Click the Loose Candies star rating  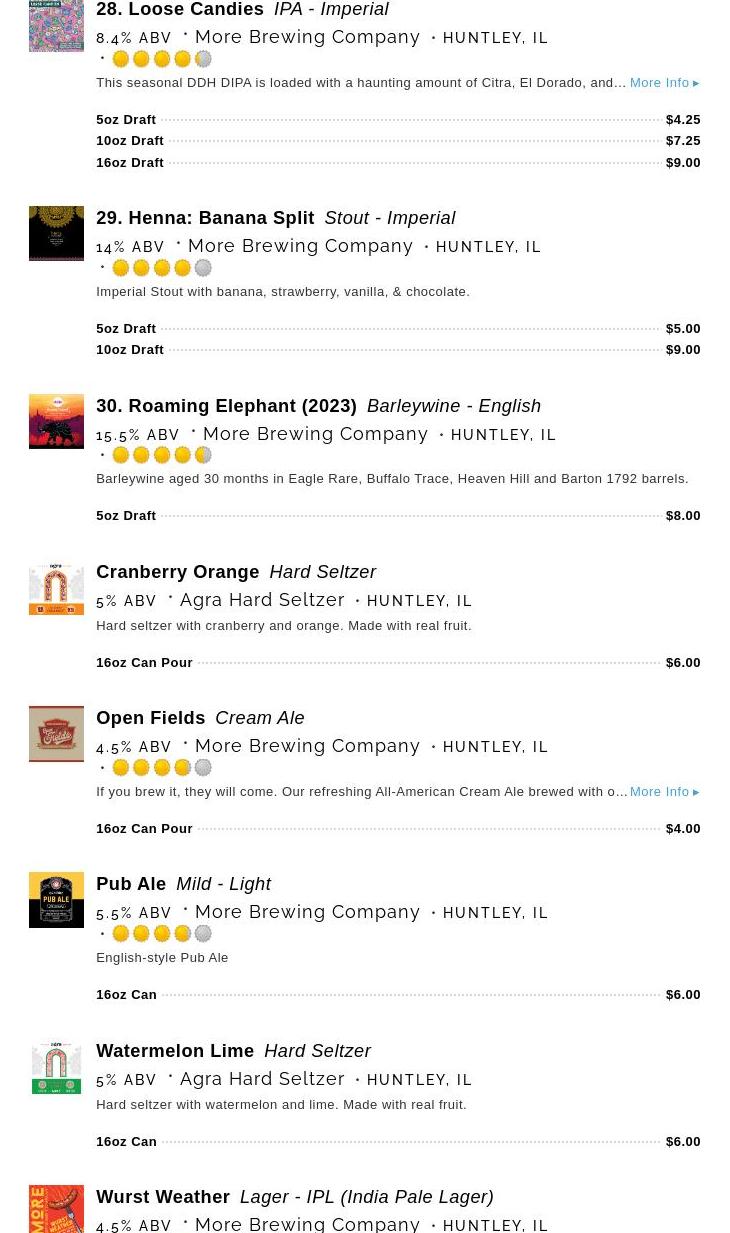[x=162, y=60]
